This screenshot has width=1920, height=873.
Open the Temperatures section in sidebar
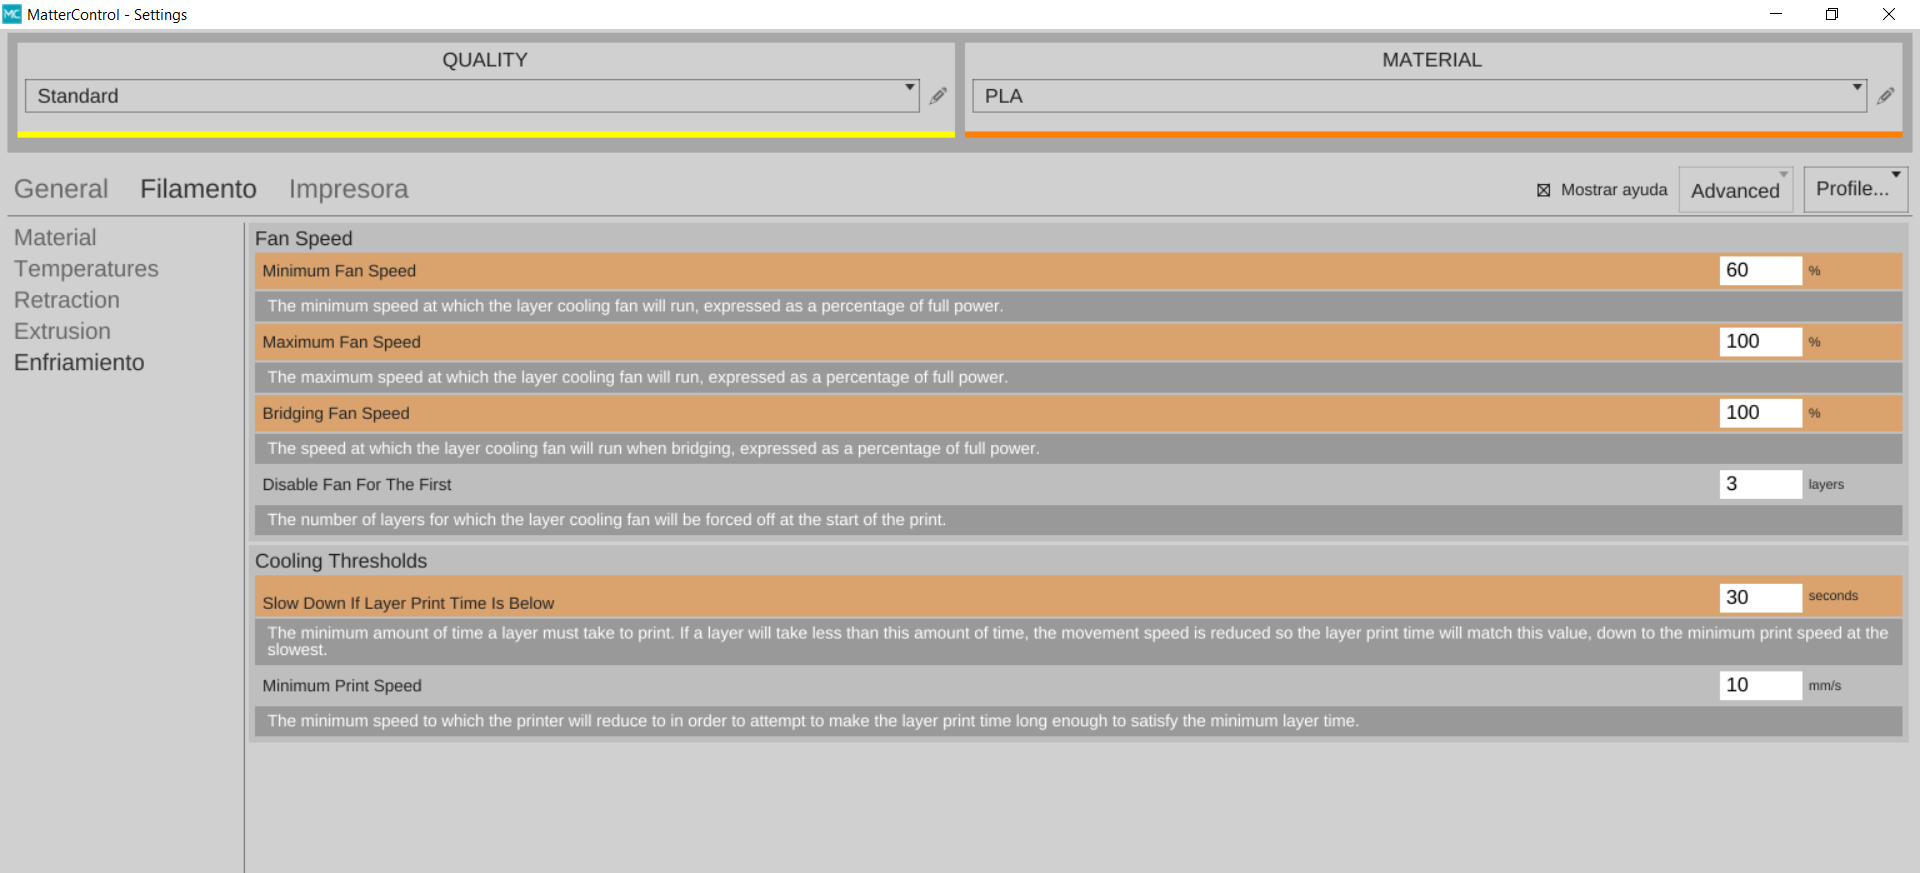click(x=86, y=269)
